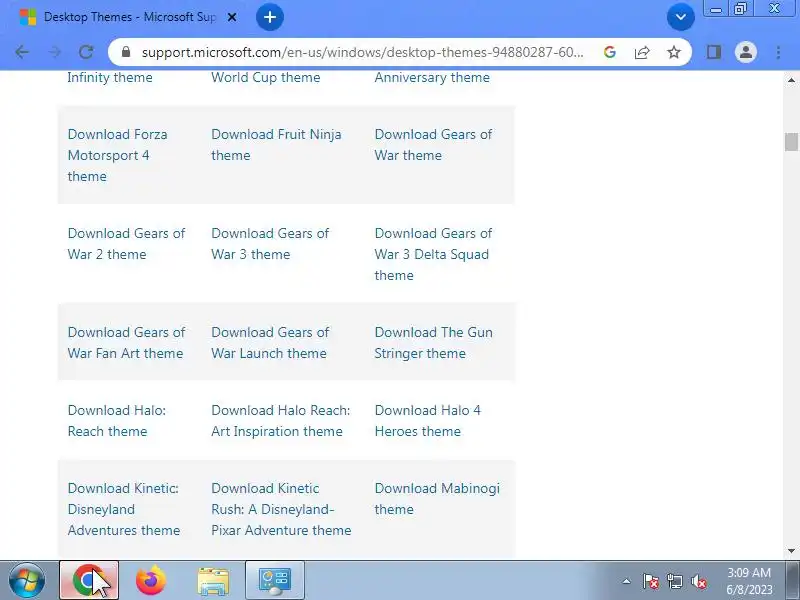Image resolution: width=800 pixels, height=600 pixels.
Task: Open Download The Gun Stringer theme
Action: coord(434,343)
